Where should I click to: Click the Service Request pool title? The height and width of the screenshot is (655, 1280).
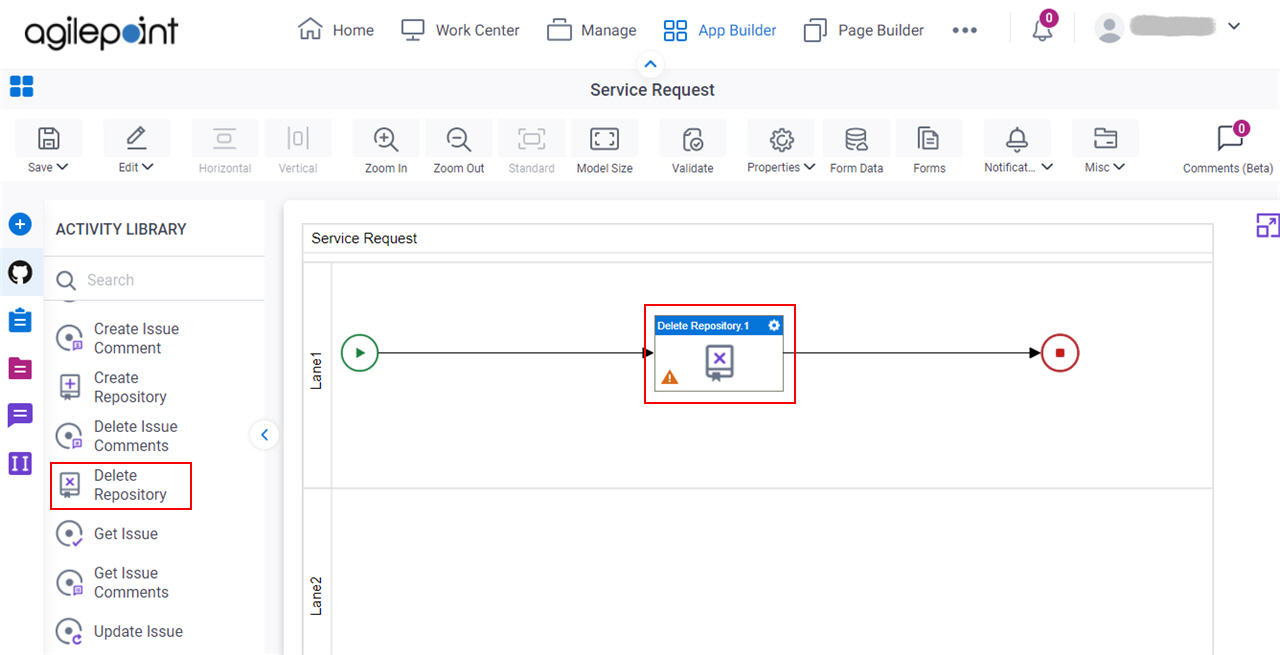tap(364, 238)
